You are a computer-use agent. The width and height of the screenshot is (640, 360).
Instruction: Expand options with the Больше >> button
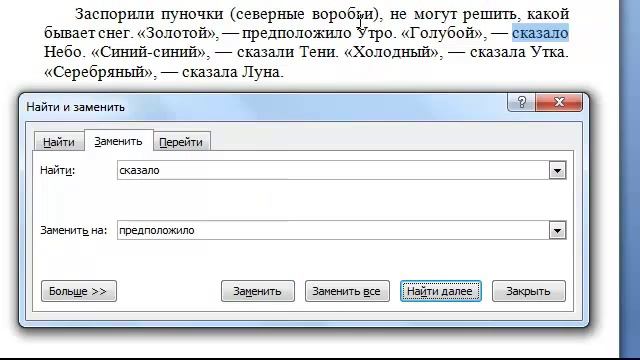click(x=79, y=291)
